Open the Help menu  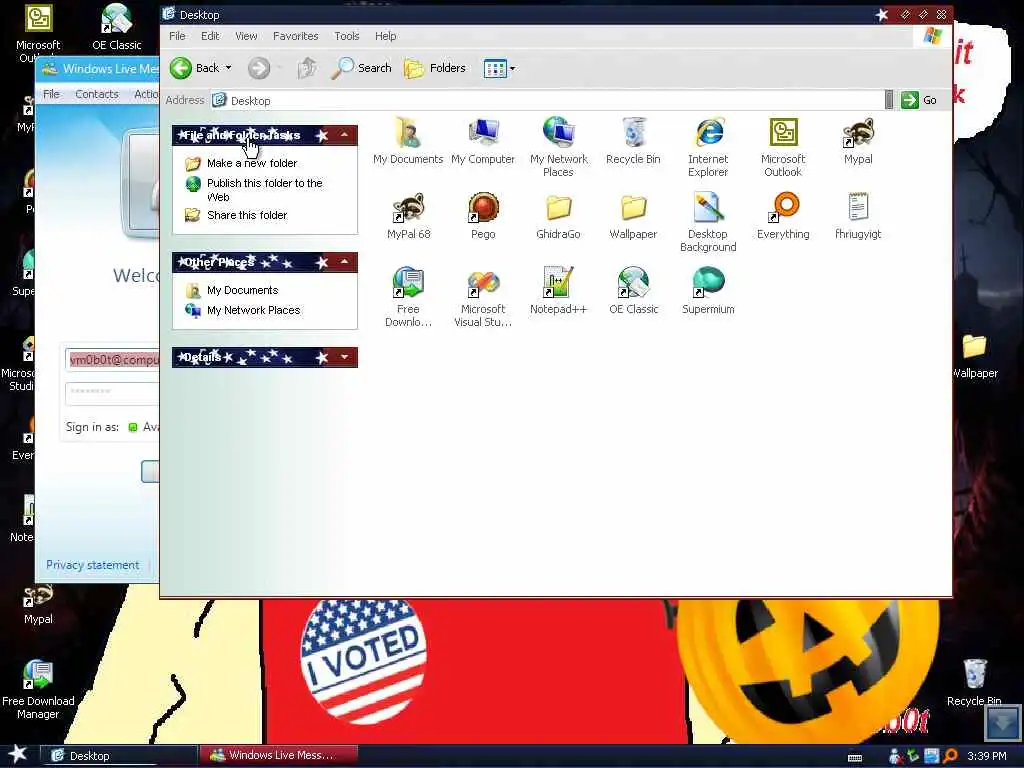click(385, 36)
